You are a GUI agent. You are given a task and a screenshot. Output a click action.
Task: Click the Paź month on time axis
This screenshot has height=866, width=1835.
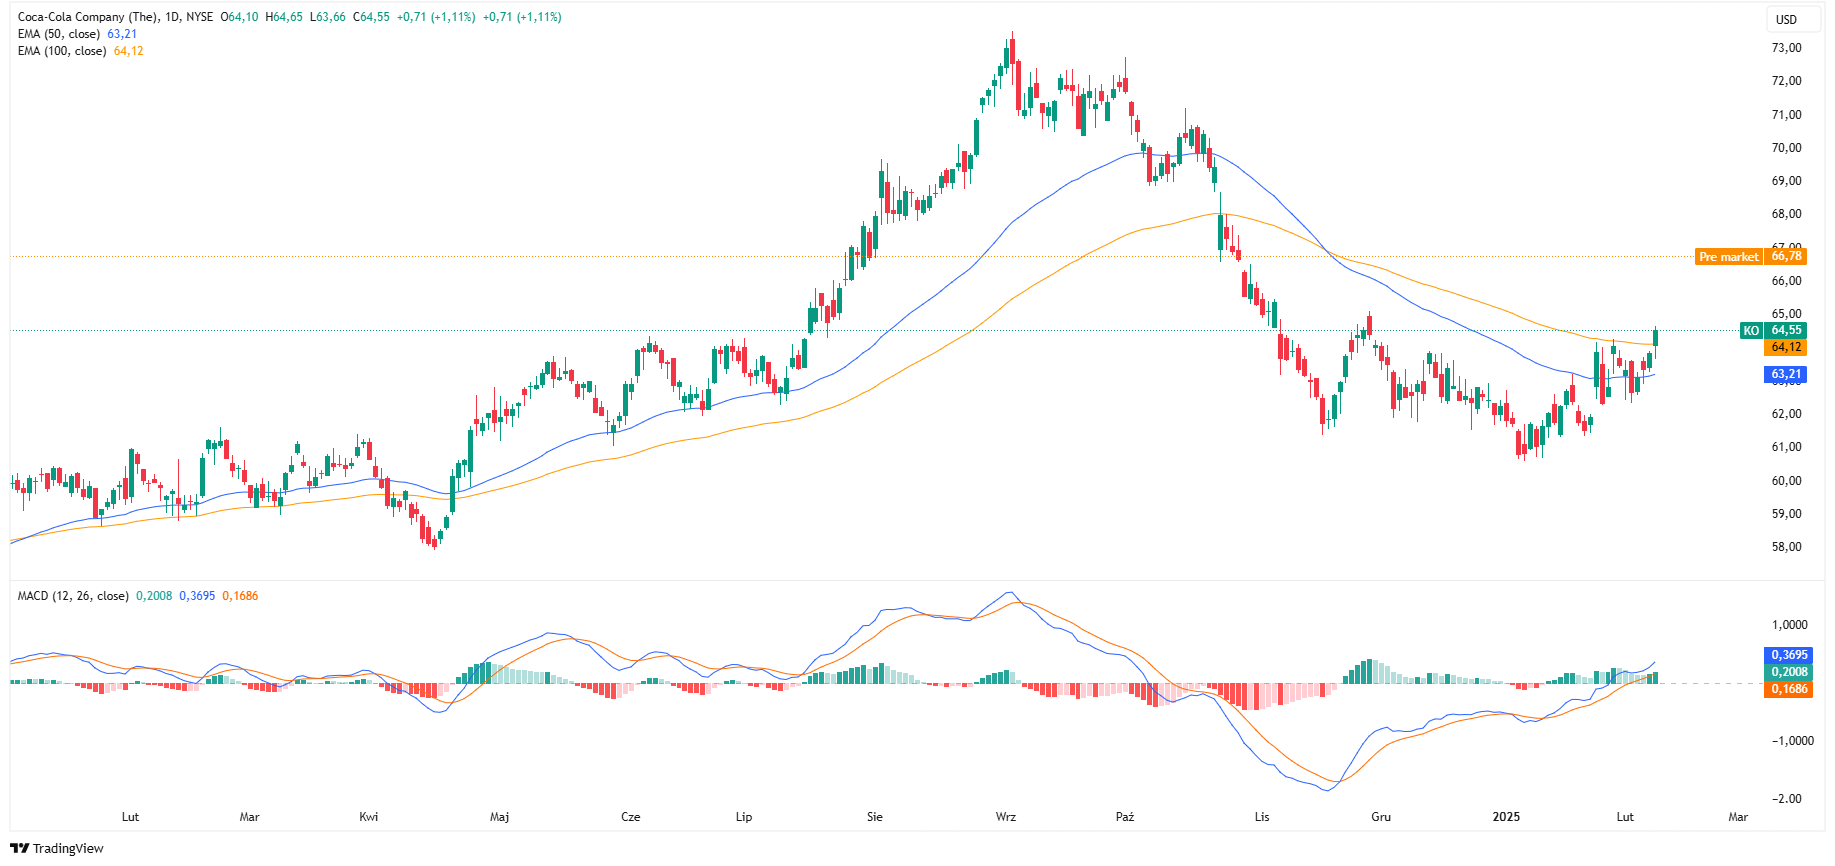pos(1125,817)
